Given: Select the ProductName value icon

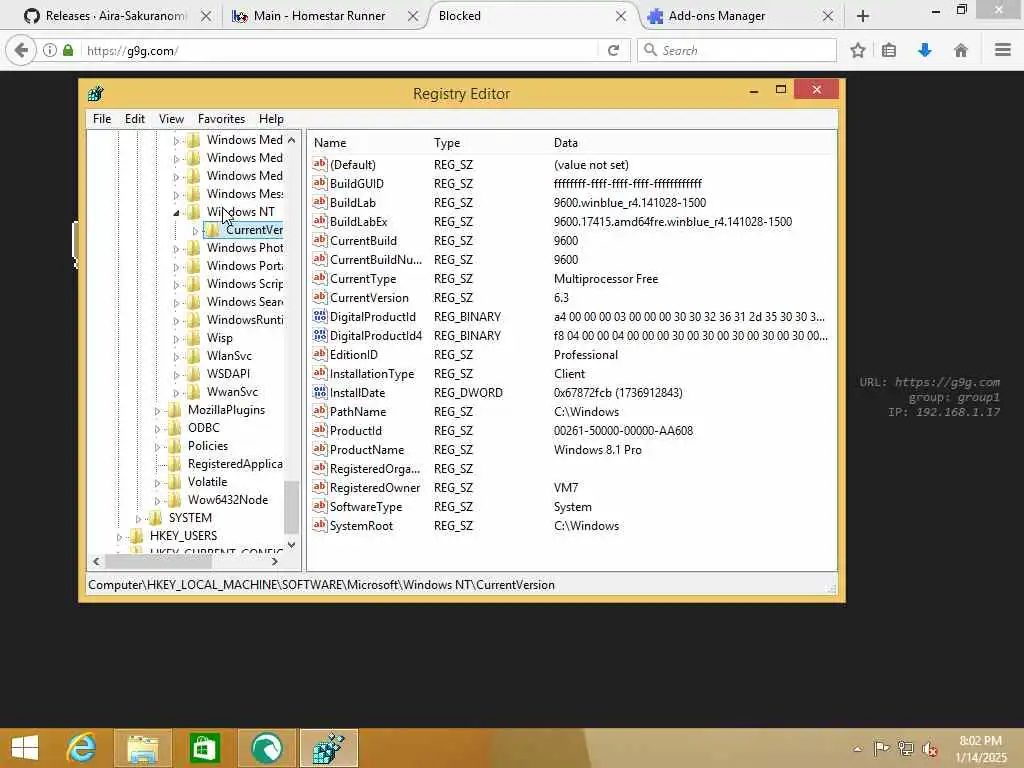Looking at the screenshot, I should click(x=319, y=449).
